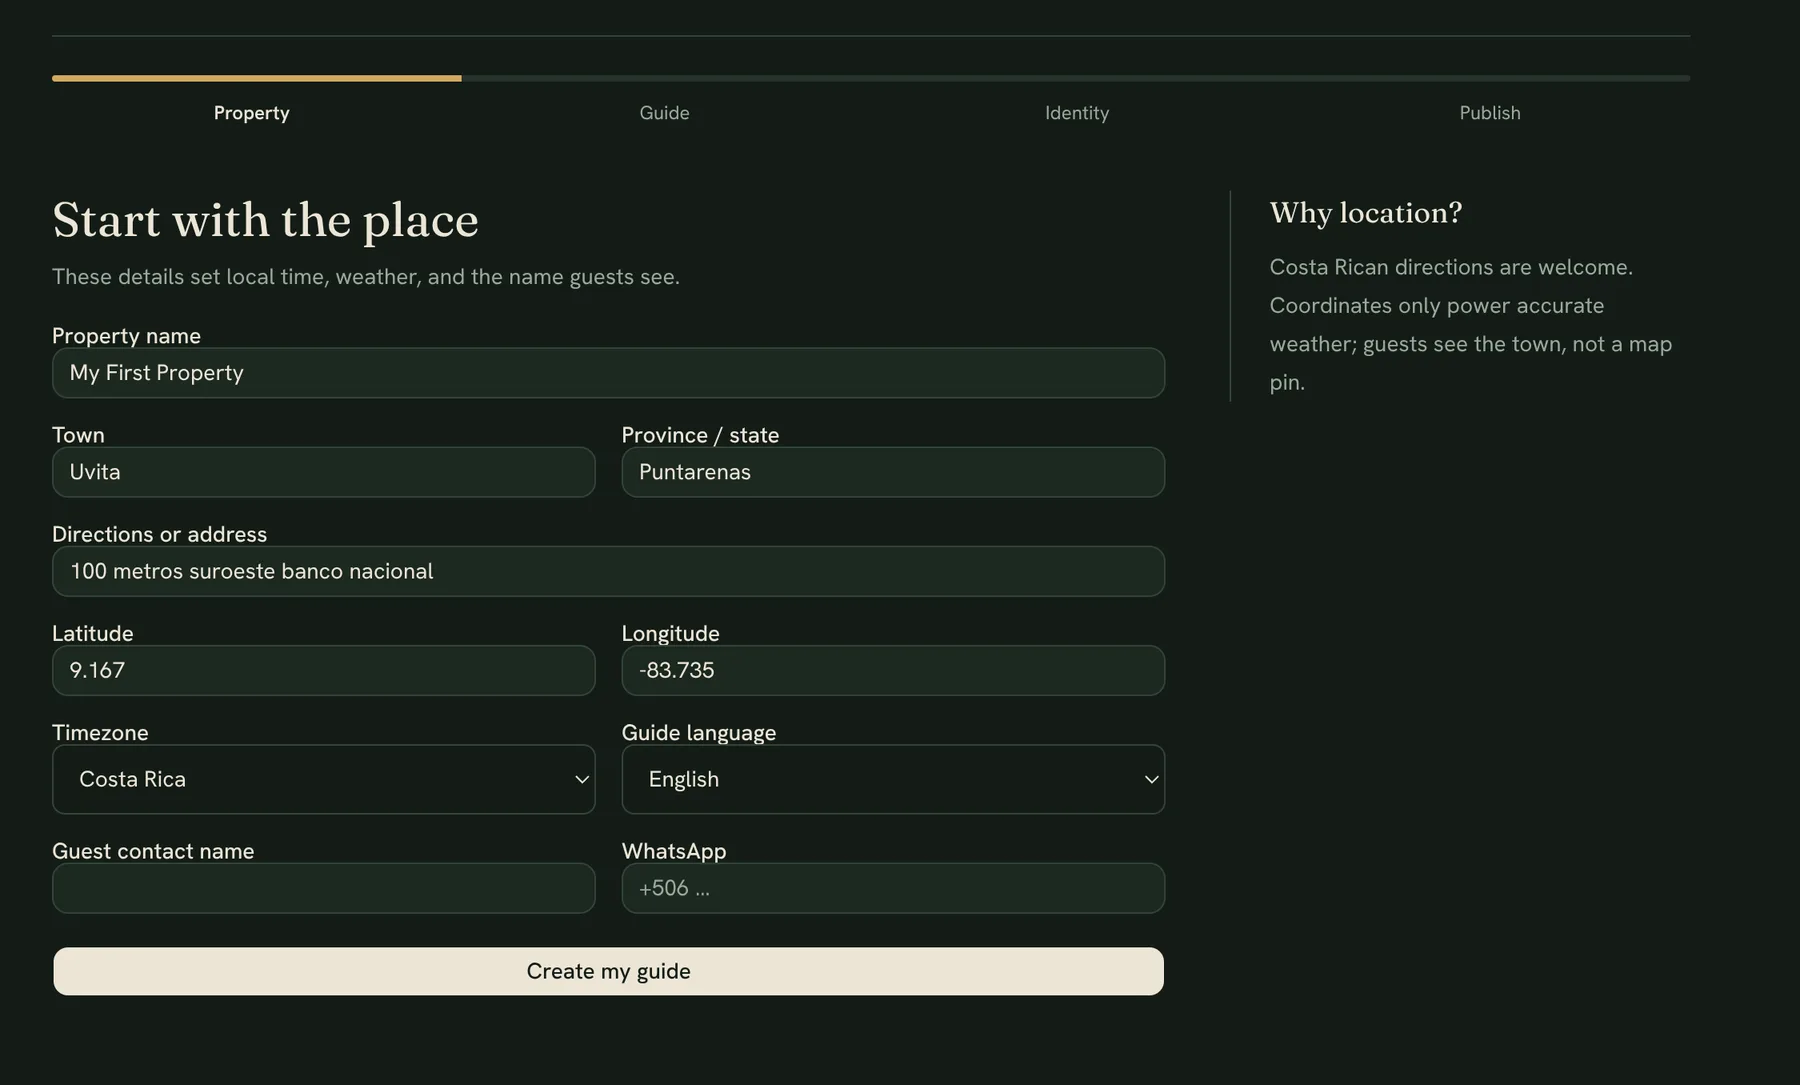Click the Directions or address field
The image size is (1800, 1085).
pyautogui.click(x=608, y=571)
